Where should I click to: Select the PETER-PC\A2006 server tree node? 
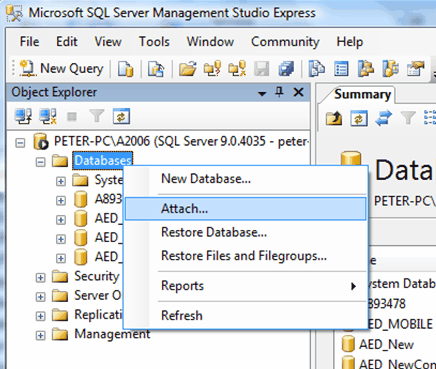181,142
